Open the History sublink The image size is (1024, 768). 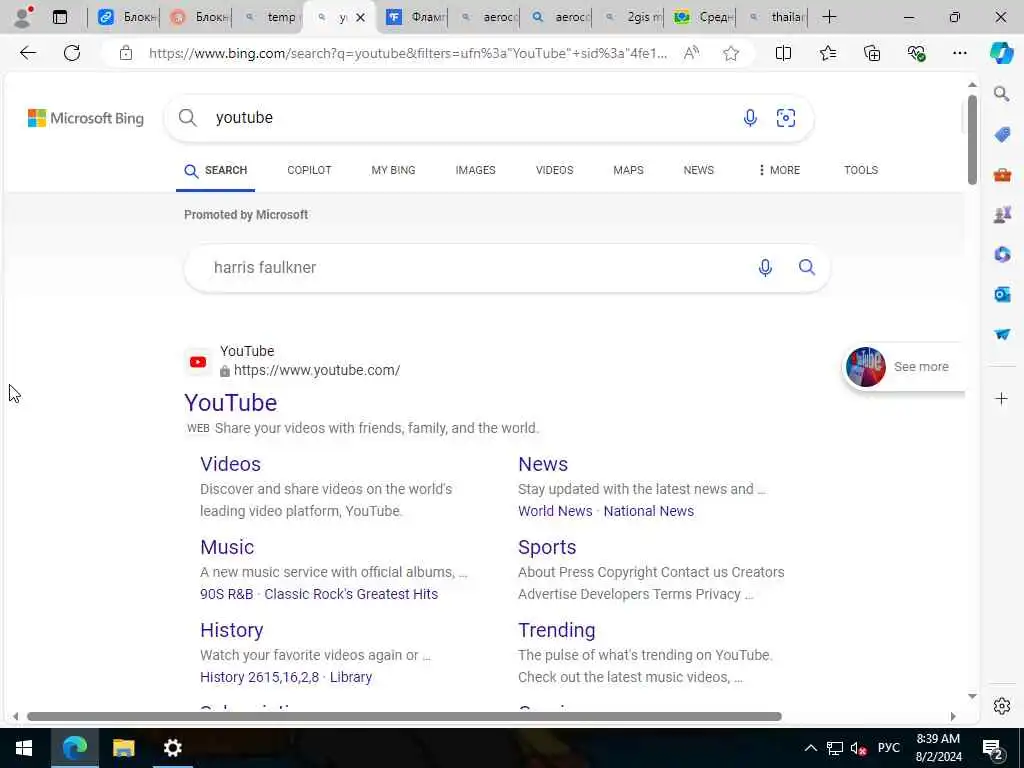232,630
